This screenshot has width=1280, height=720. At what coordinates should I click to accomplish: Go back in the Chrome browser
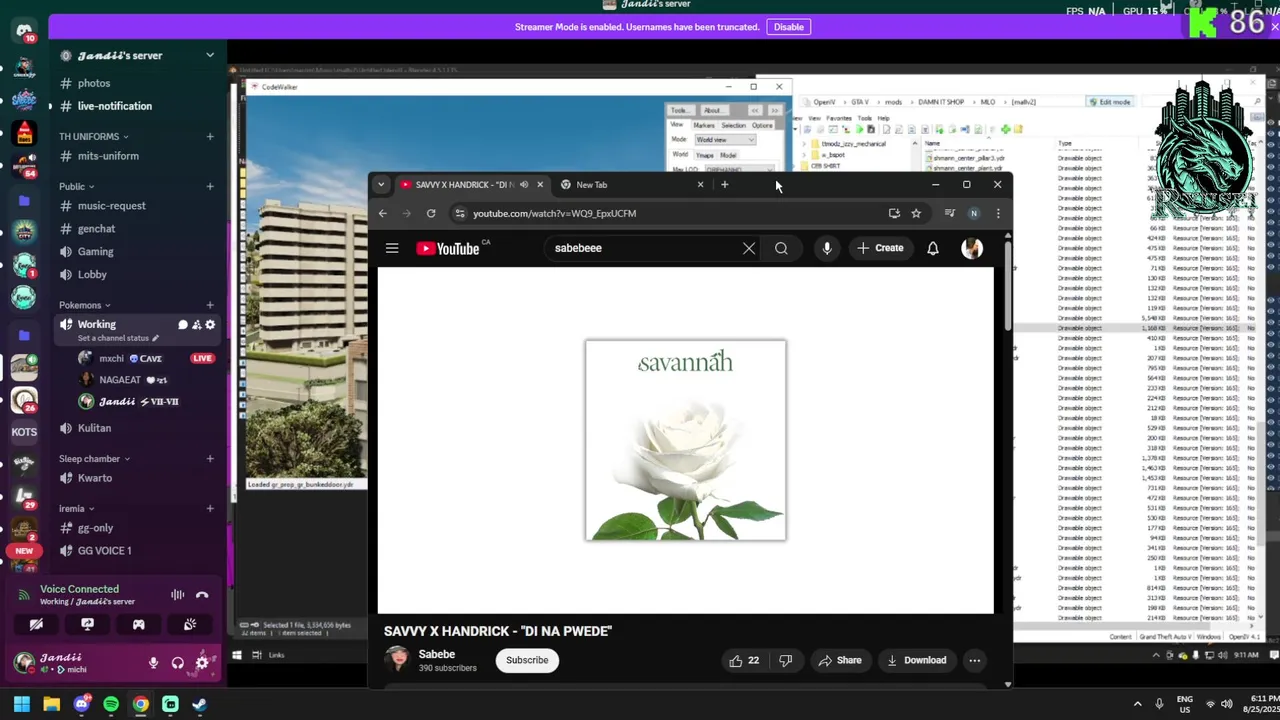pos(382,213)
